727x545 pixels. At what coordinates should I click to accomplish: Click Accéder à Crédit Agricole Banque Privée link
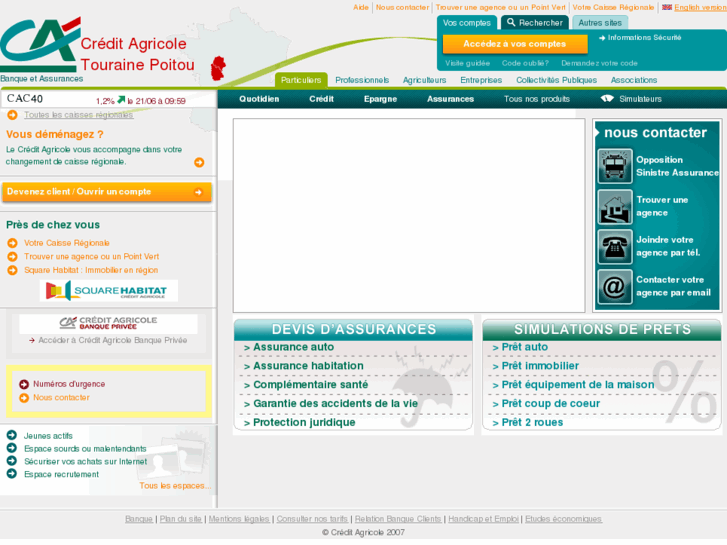coord(113,340)
